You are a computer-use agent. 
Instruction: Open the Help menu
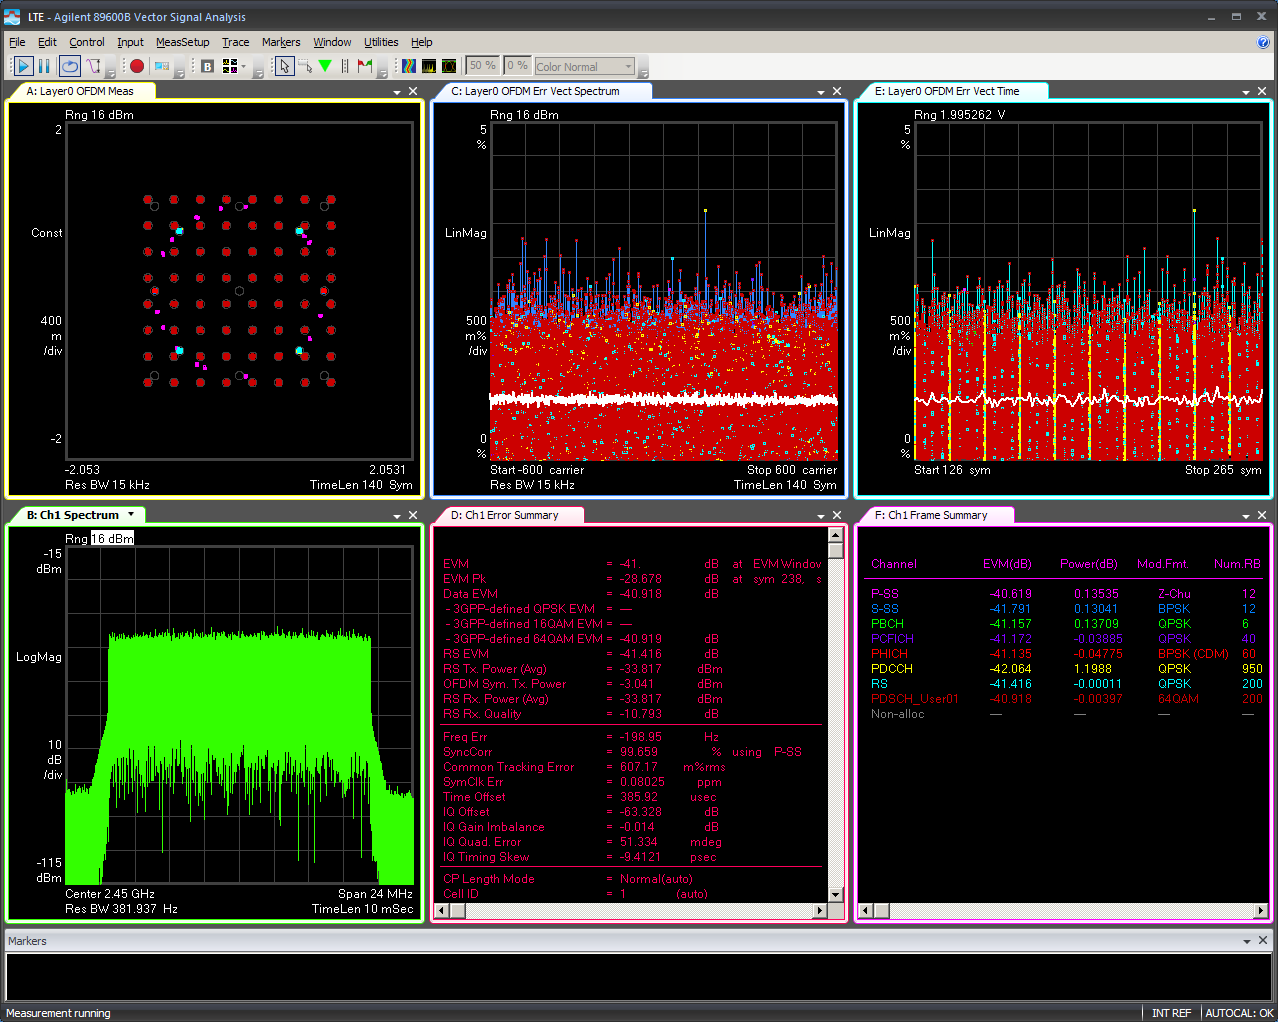point(422,42)
